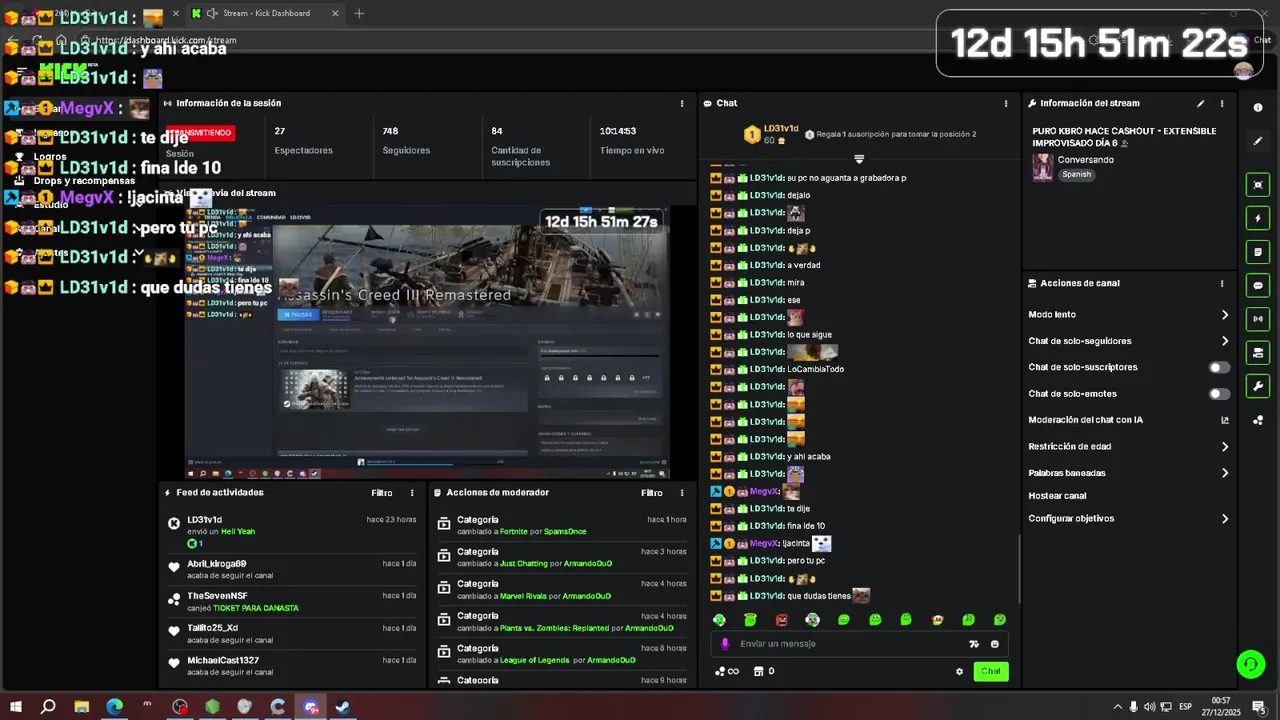1280x720 pixels.
Task: Open the green headset support bubble
Action: point(1250,664)
